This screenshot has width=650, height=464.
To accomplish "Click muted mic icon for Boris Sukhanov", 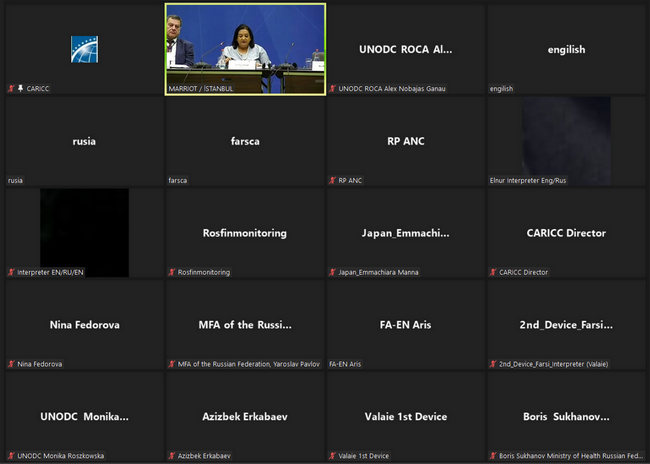I will pyautogui.click(x=493, y=456).
